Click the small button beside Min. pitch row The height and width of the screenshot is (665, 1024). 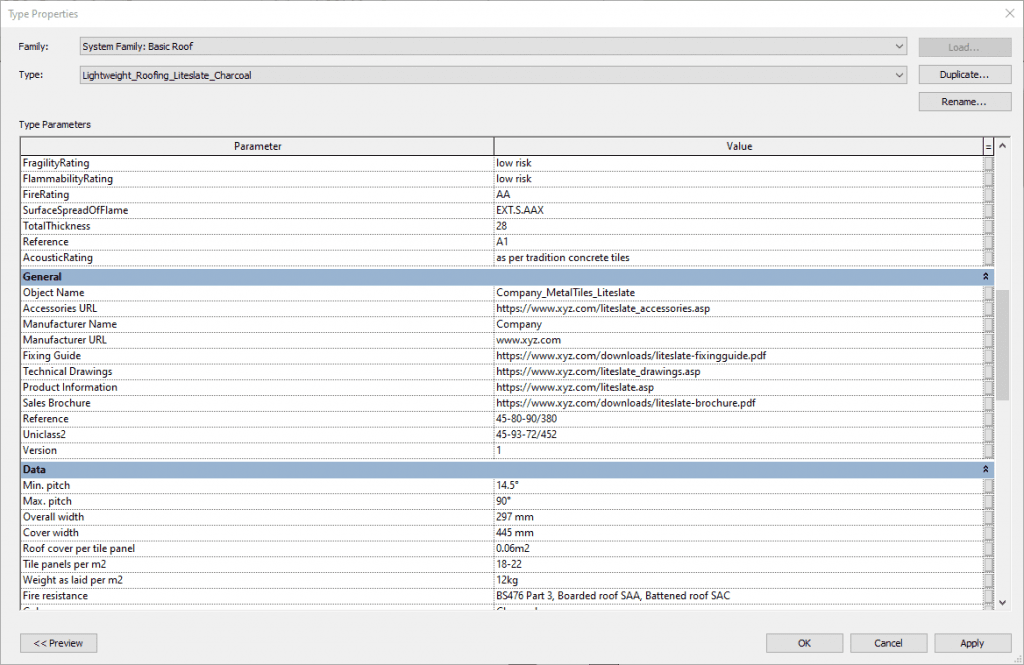click(988, 485)
